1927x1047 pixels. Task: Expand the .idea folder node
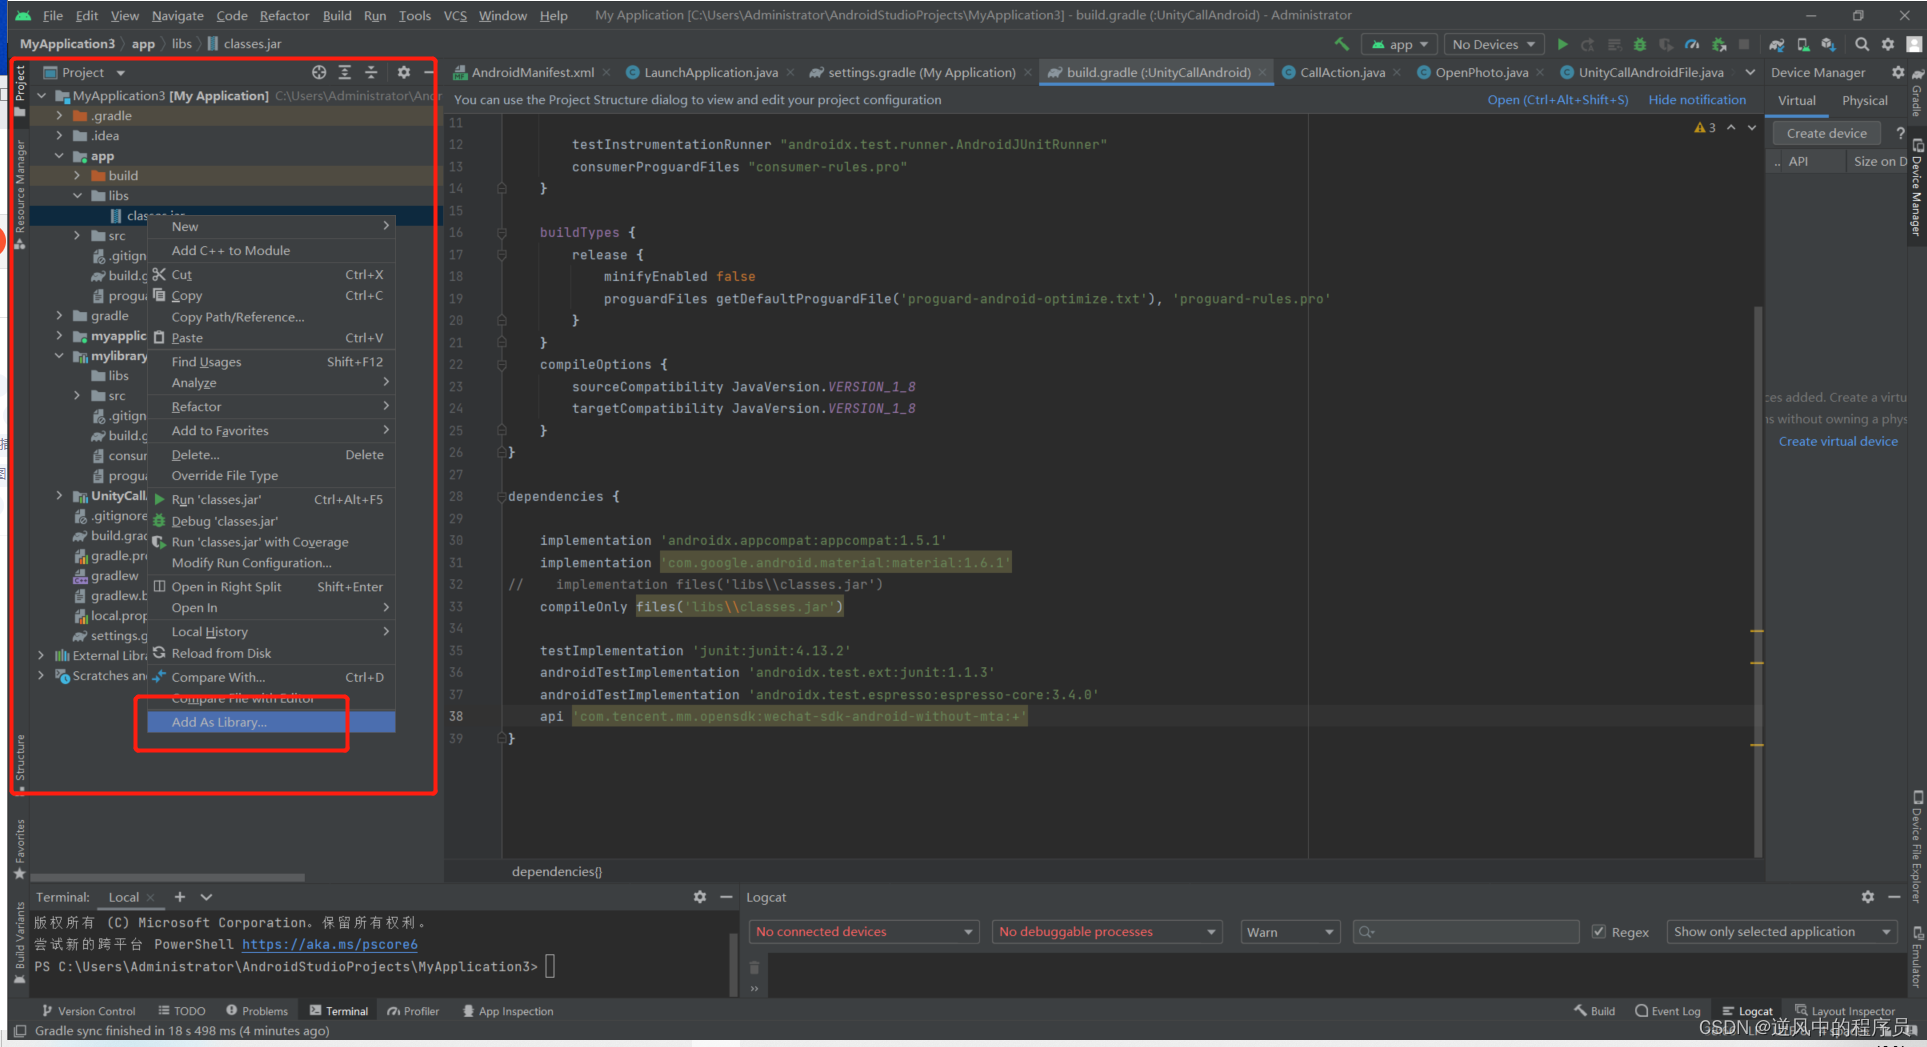coord(59,136)
